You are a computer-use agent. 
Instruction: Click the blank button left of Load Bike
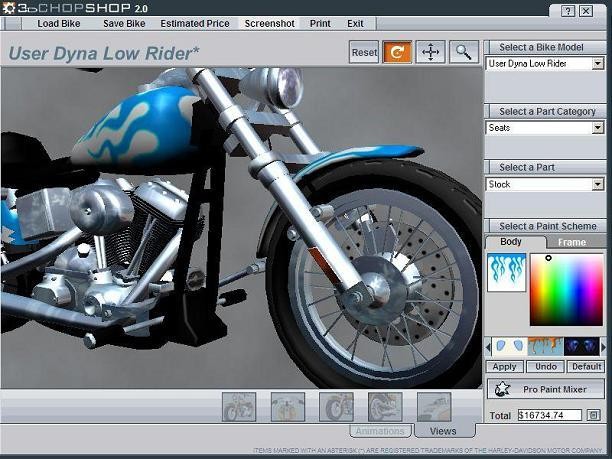pos(13,24)
